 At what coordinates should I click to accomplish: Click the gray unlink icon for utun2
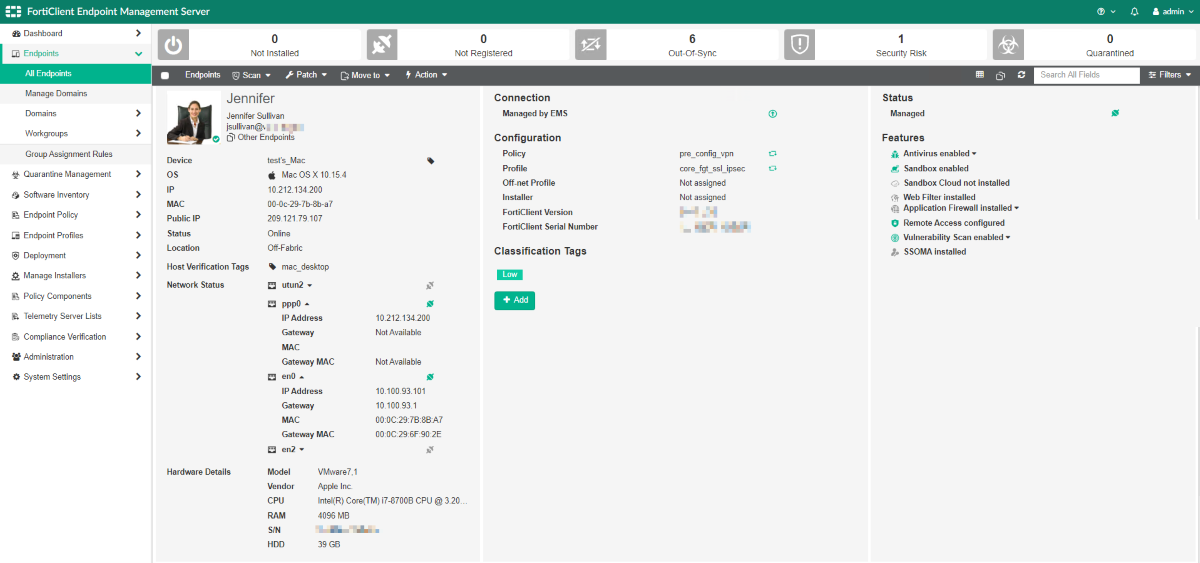point(430,285)
